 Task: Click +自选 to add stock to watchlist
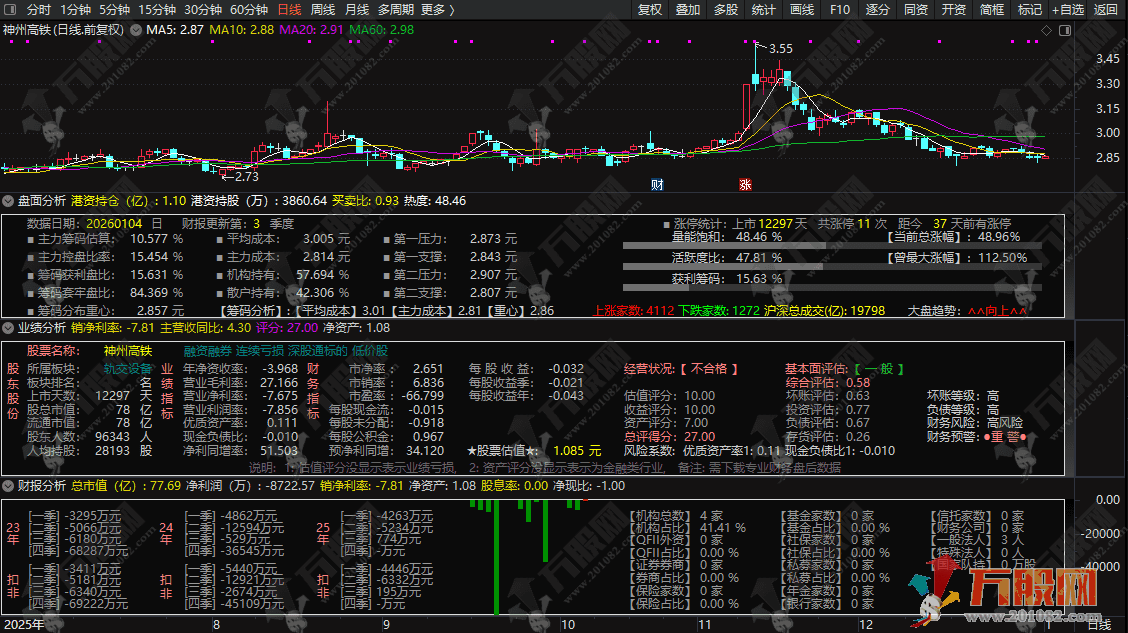click(x=1068, y=10)
